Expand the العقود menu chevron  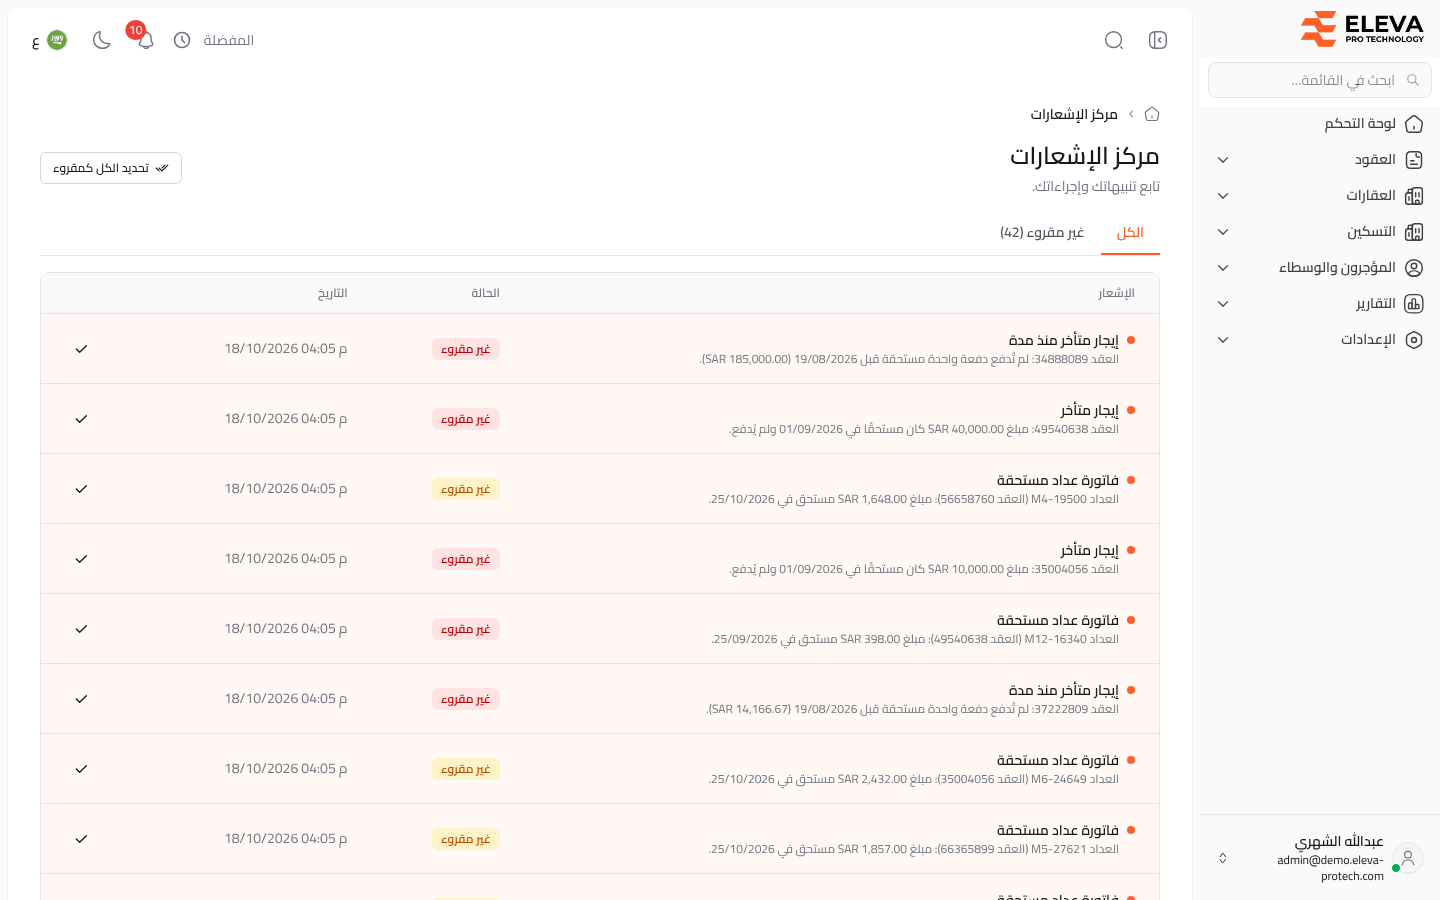(x=1223, y=160)
